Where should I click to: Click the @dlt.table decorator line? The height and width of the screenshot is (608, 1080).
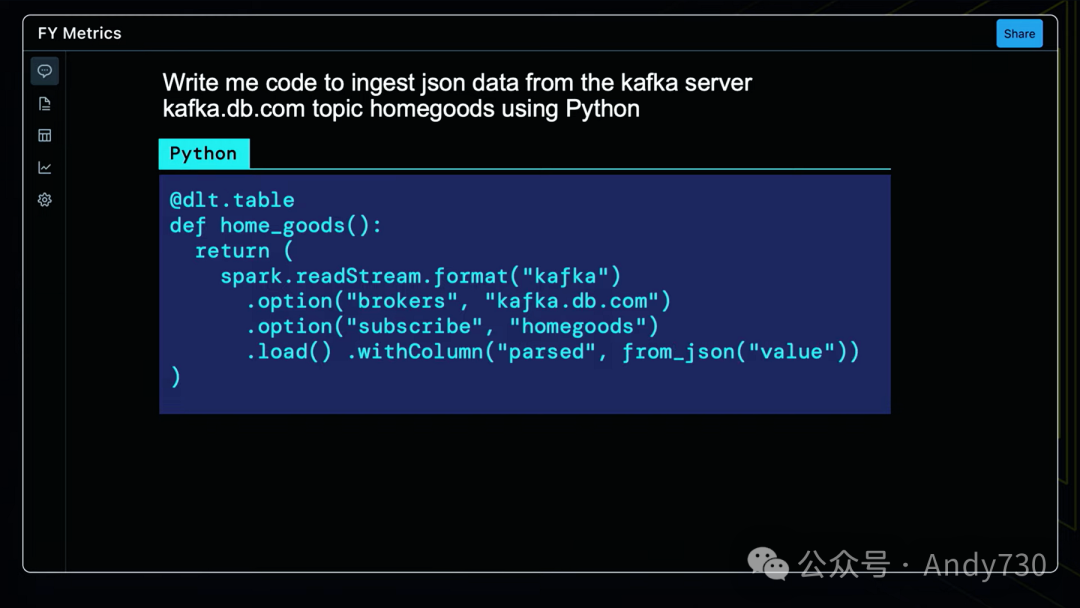point(232,200)
